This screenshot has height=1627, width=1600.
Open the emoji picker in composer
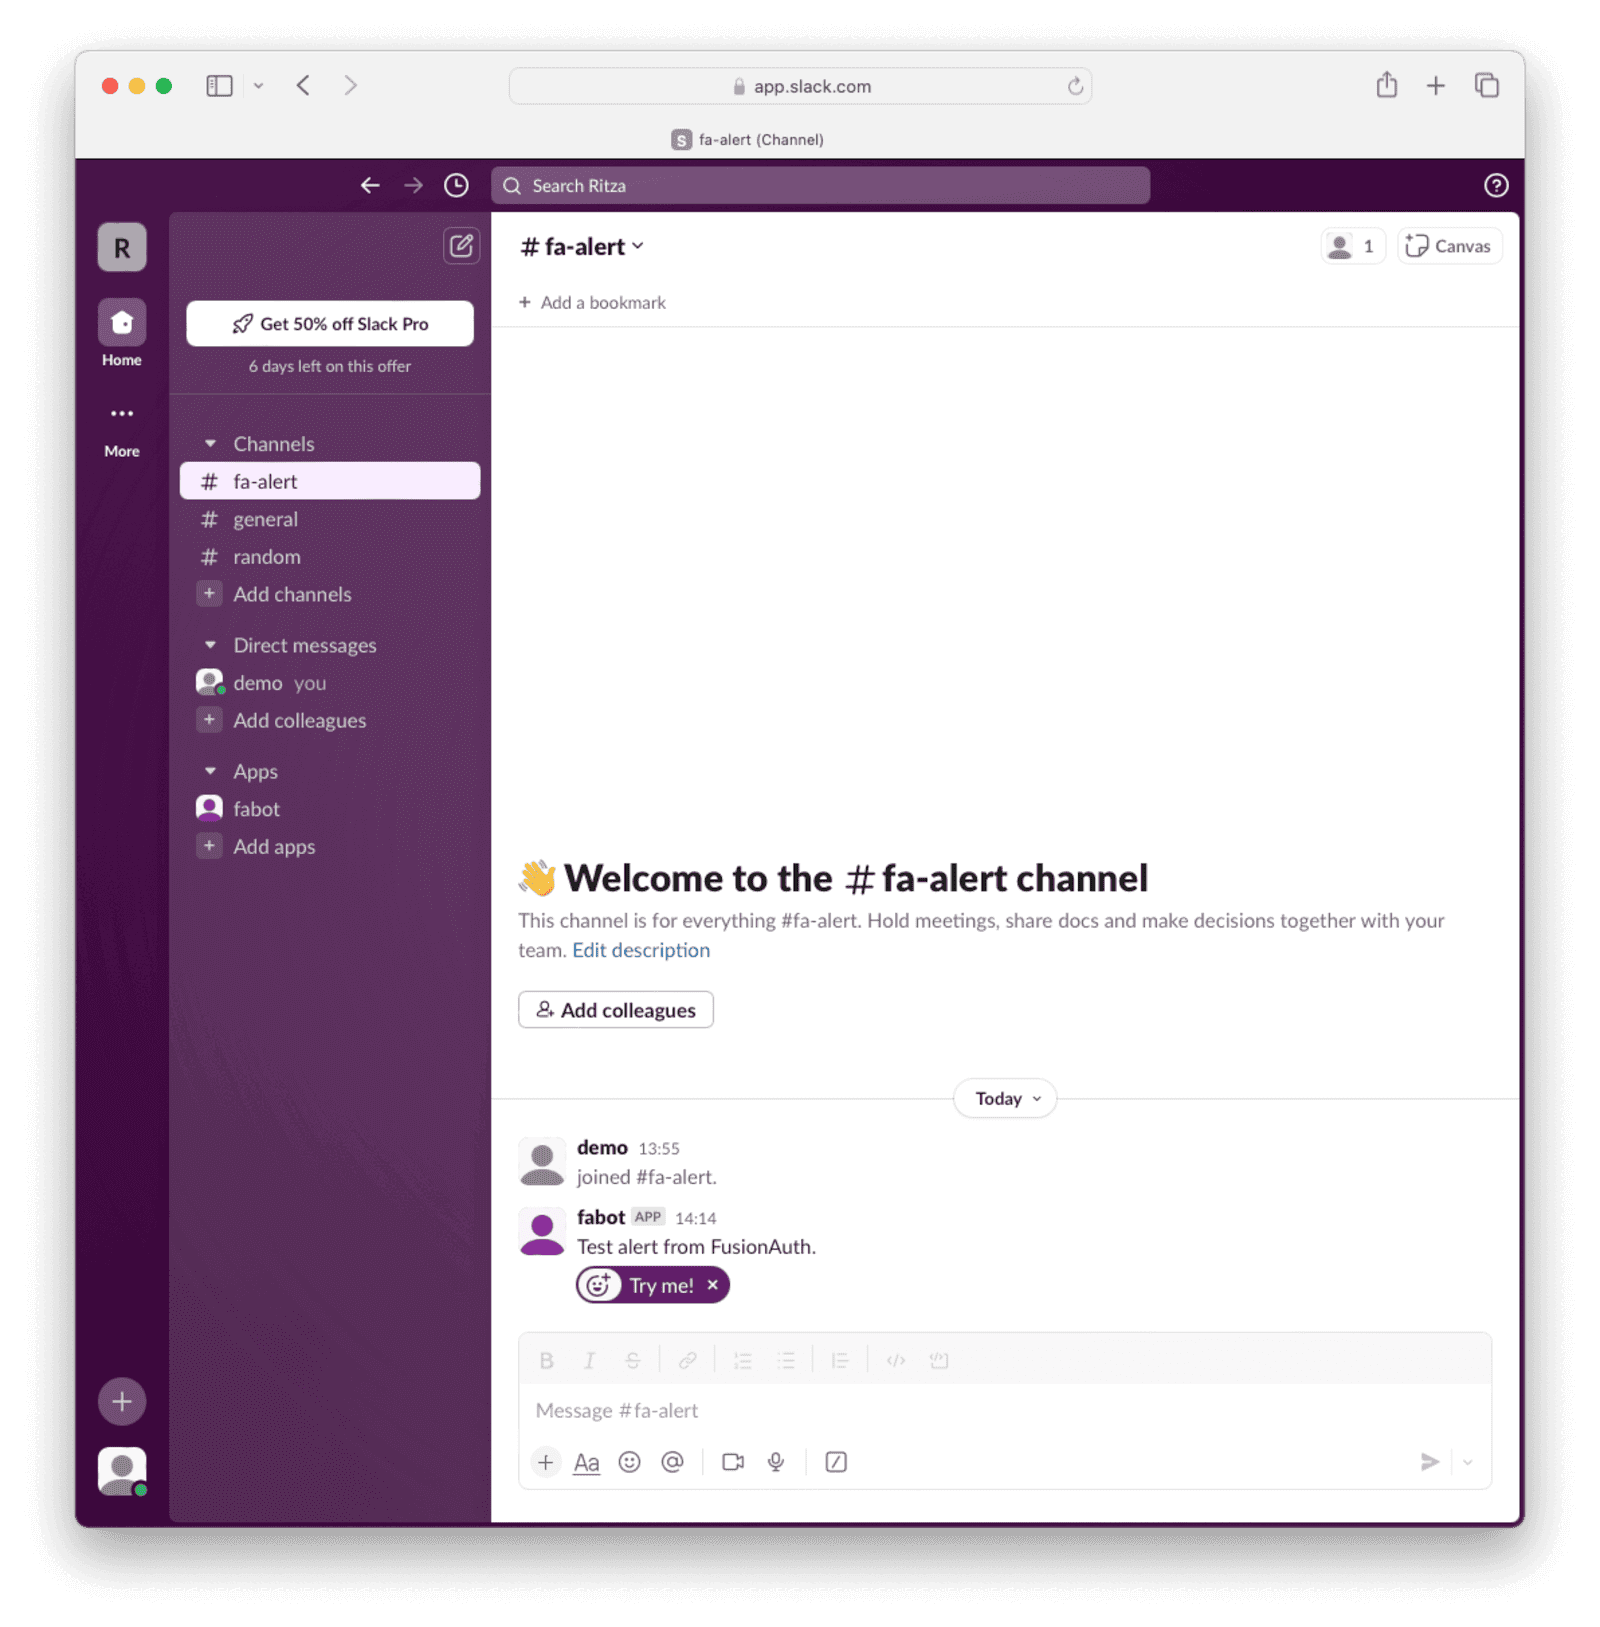tap(629, 1462)
